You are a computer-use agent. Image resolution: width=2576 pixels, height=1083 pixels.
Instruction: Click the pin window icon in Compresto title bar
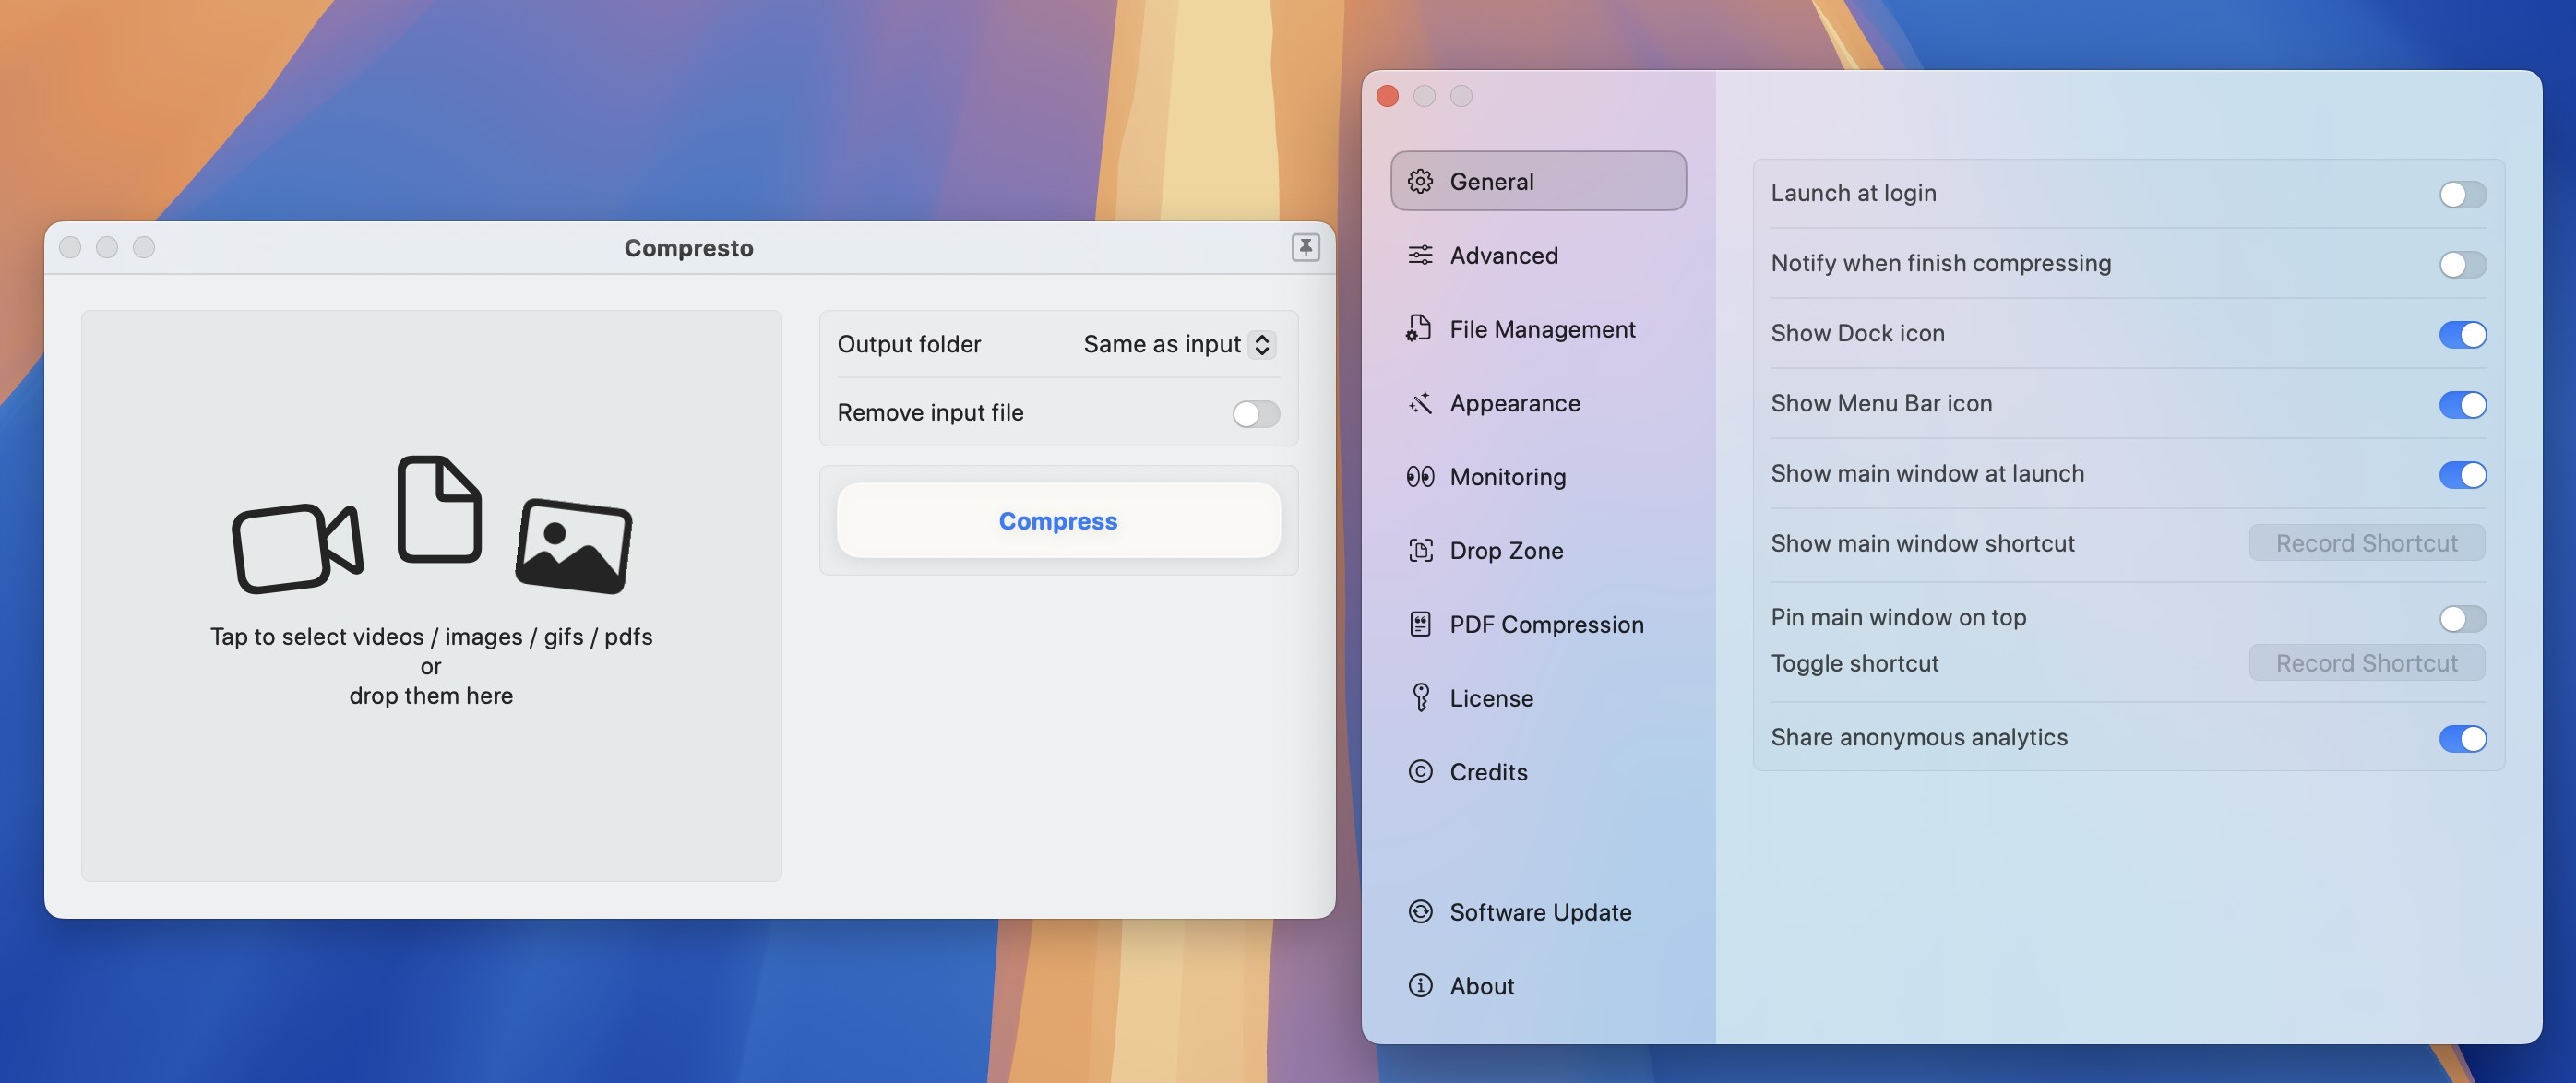pyautogui.click(x=1305, y=247)
